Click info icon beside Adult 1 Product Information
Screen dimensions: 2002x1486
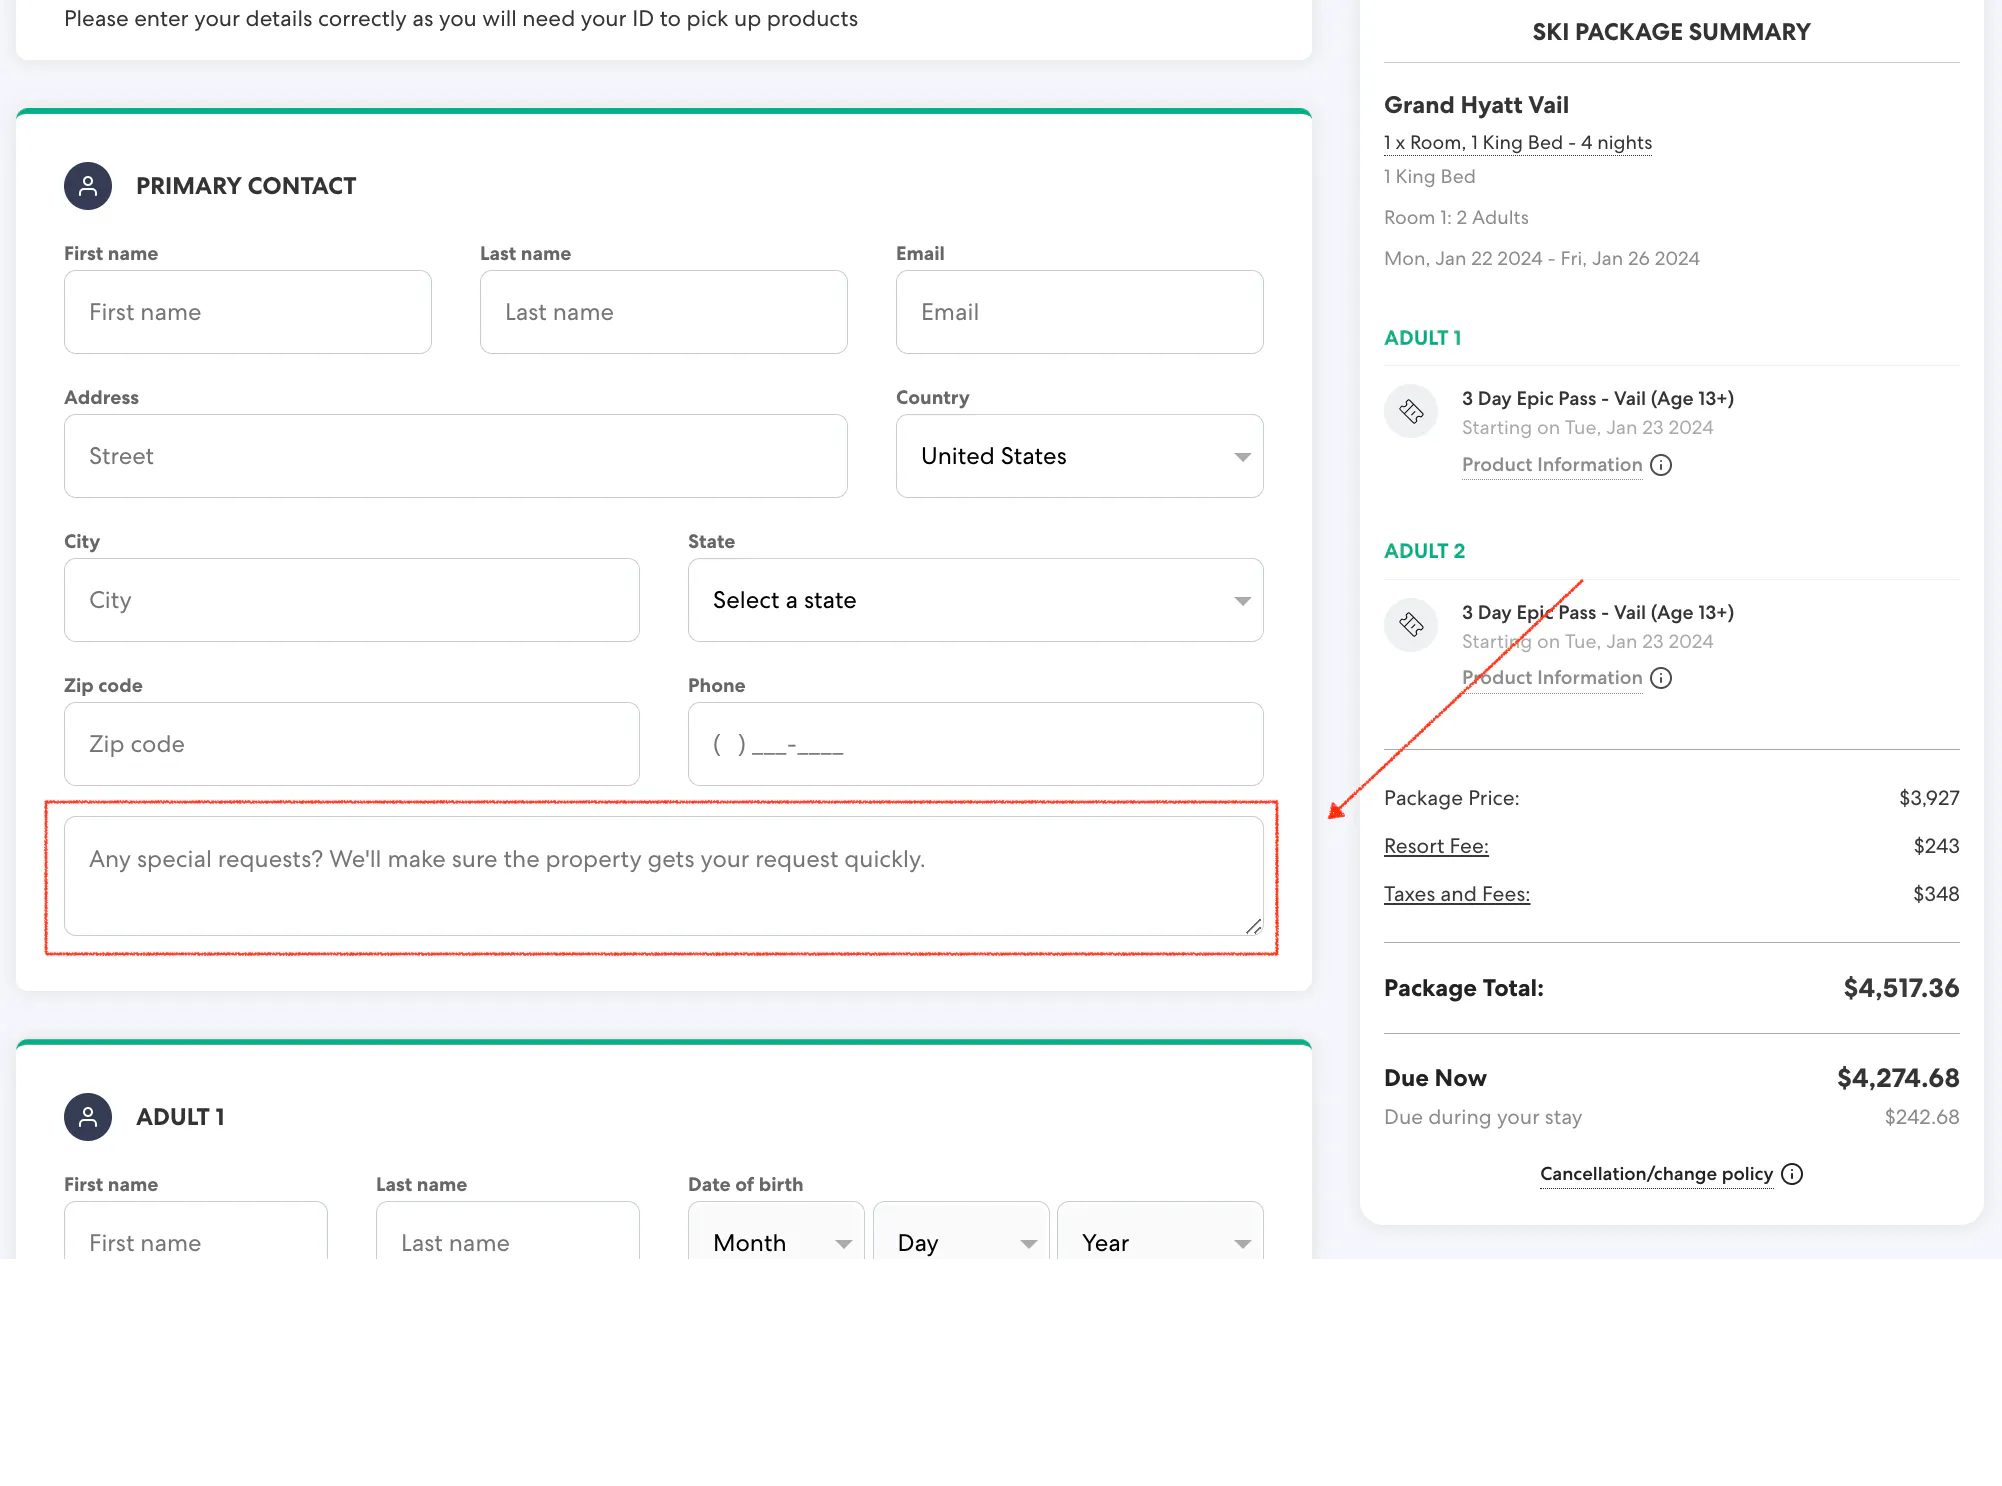[1661, 465]
